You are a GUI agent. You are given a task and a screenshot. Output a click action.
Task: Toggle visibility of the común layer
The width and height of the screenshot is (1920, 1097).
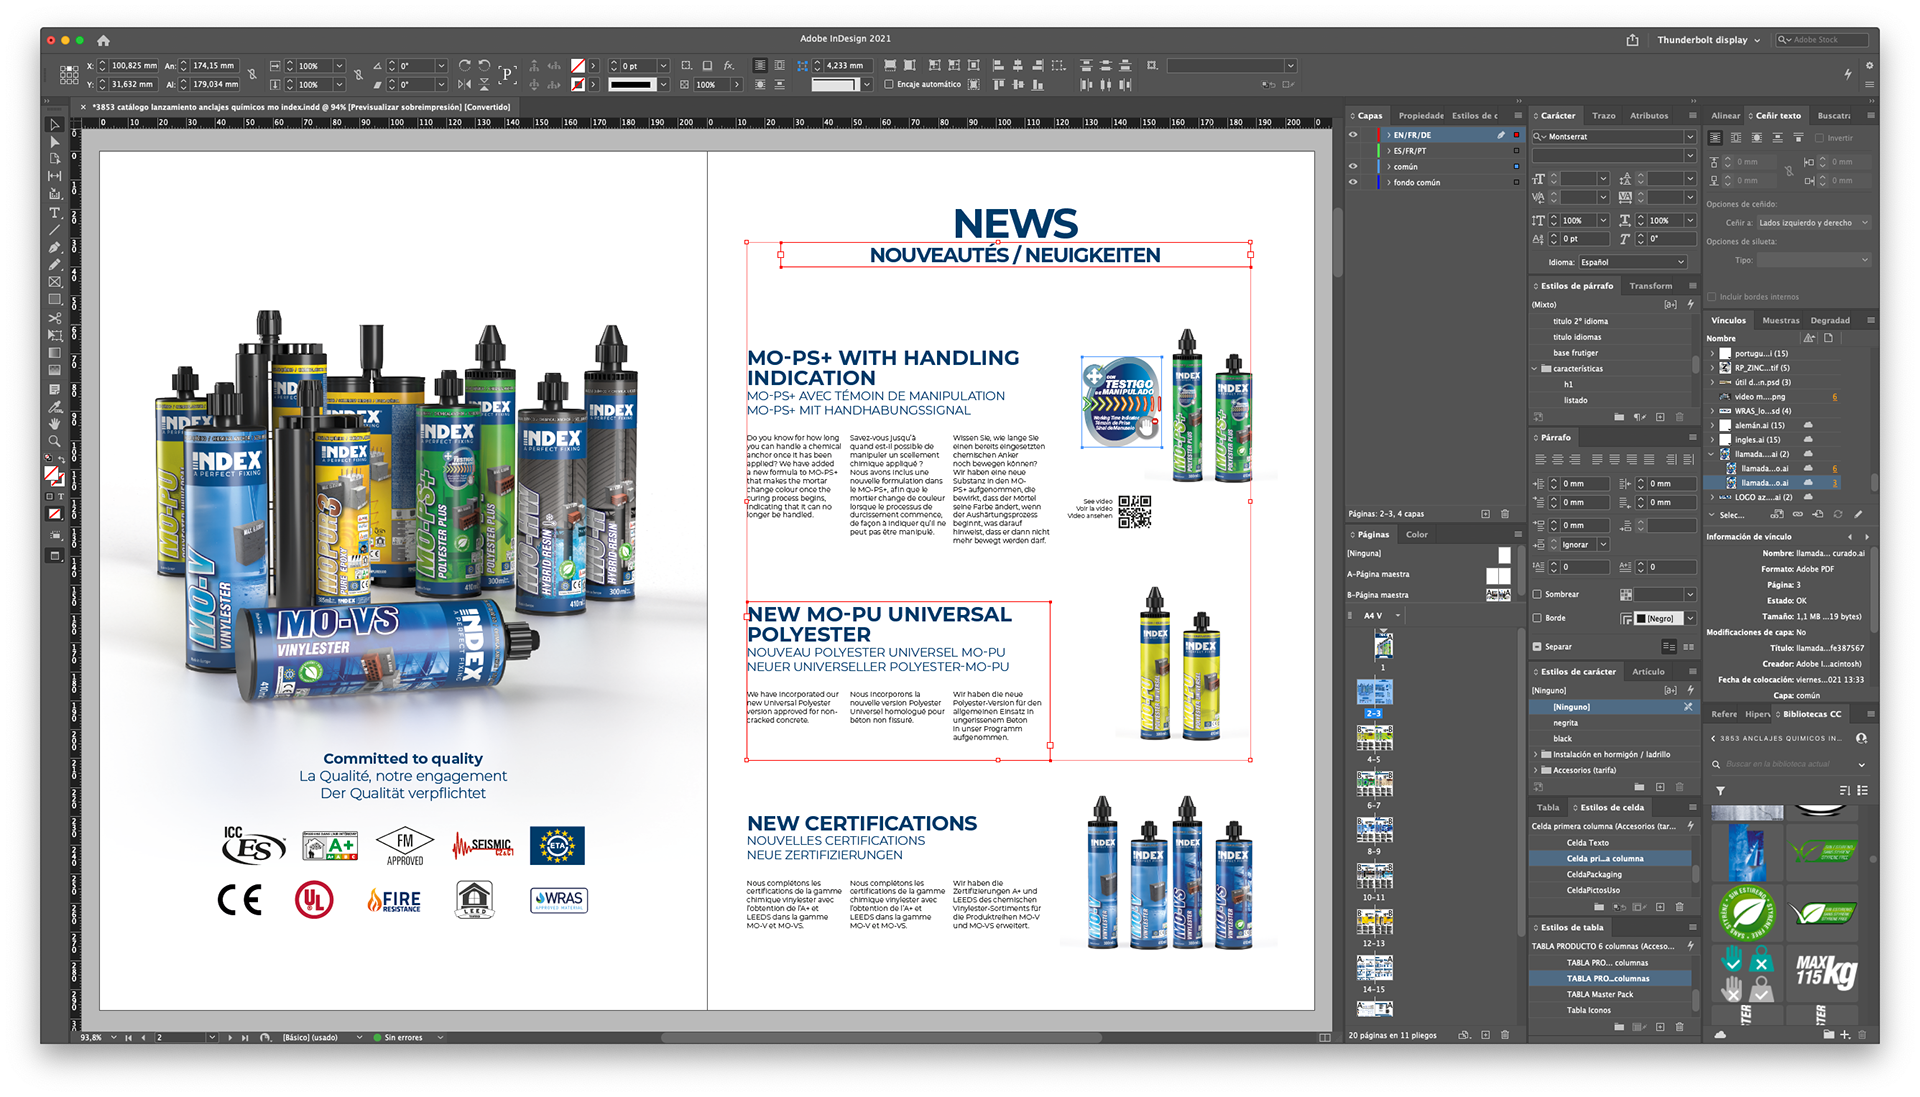[1353, 167]
